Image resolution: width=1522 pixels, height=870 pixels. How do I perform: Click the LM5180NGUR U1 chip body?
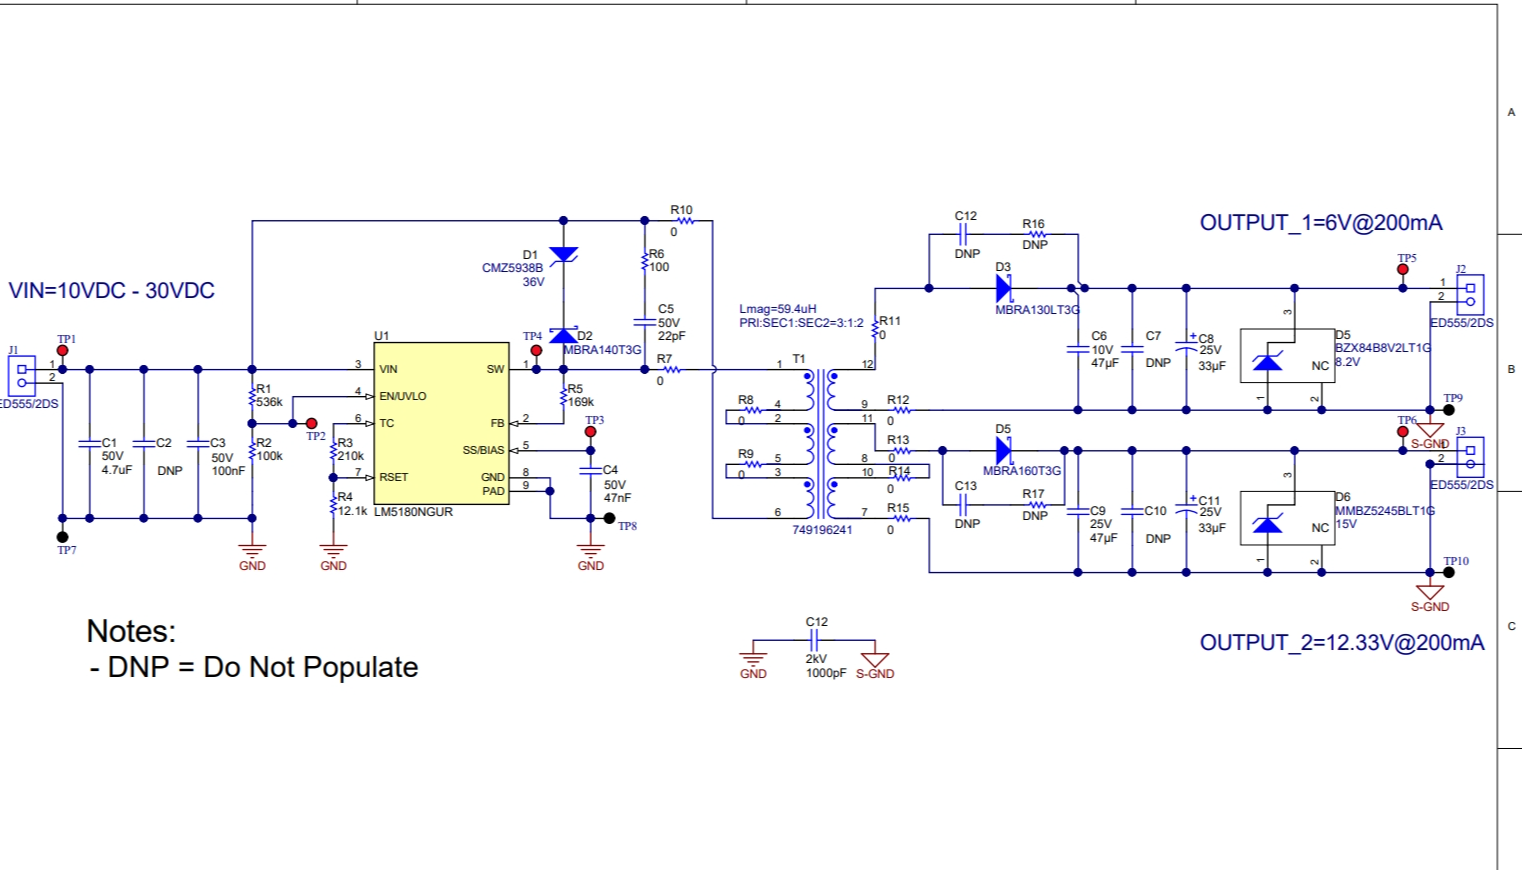pyautogui.click(x=441, y=425)
